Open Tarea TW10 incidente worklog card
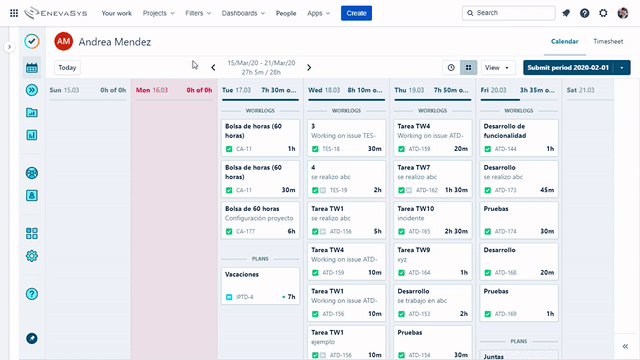Viewport: 640px width, 360px height. pos(433,220)
